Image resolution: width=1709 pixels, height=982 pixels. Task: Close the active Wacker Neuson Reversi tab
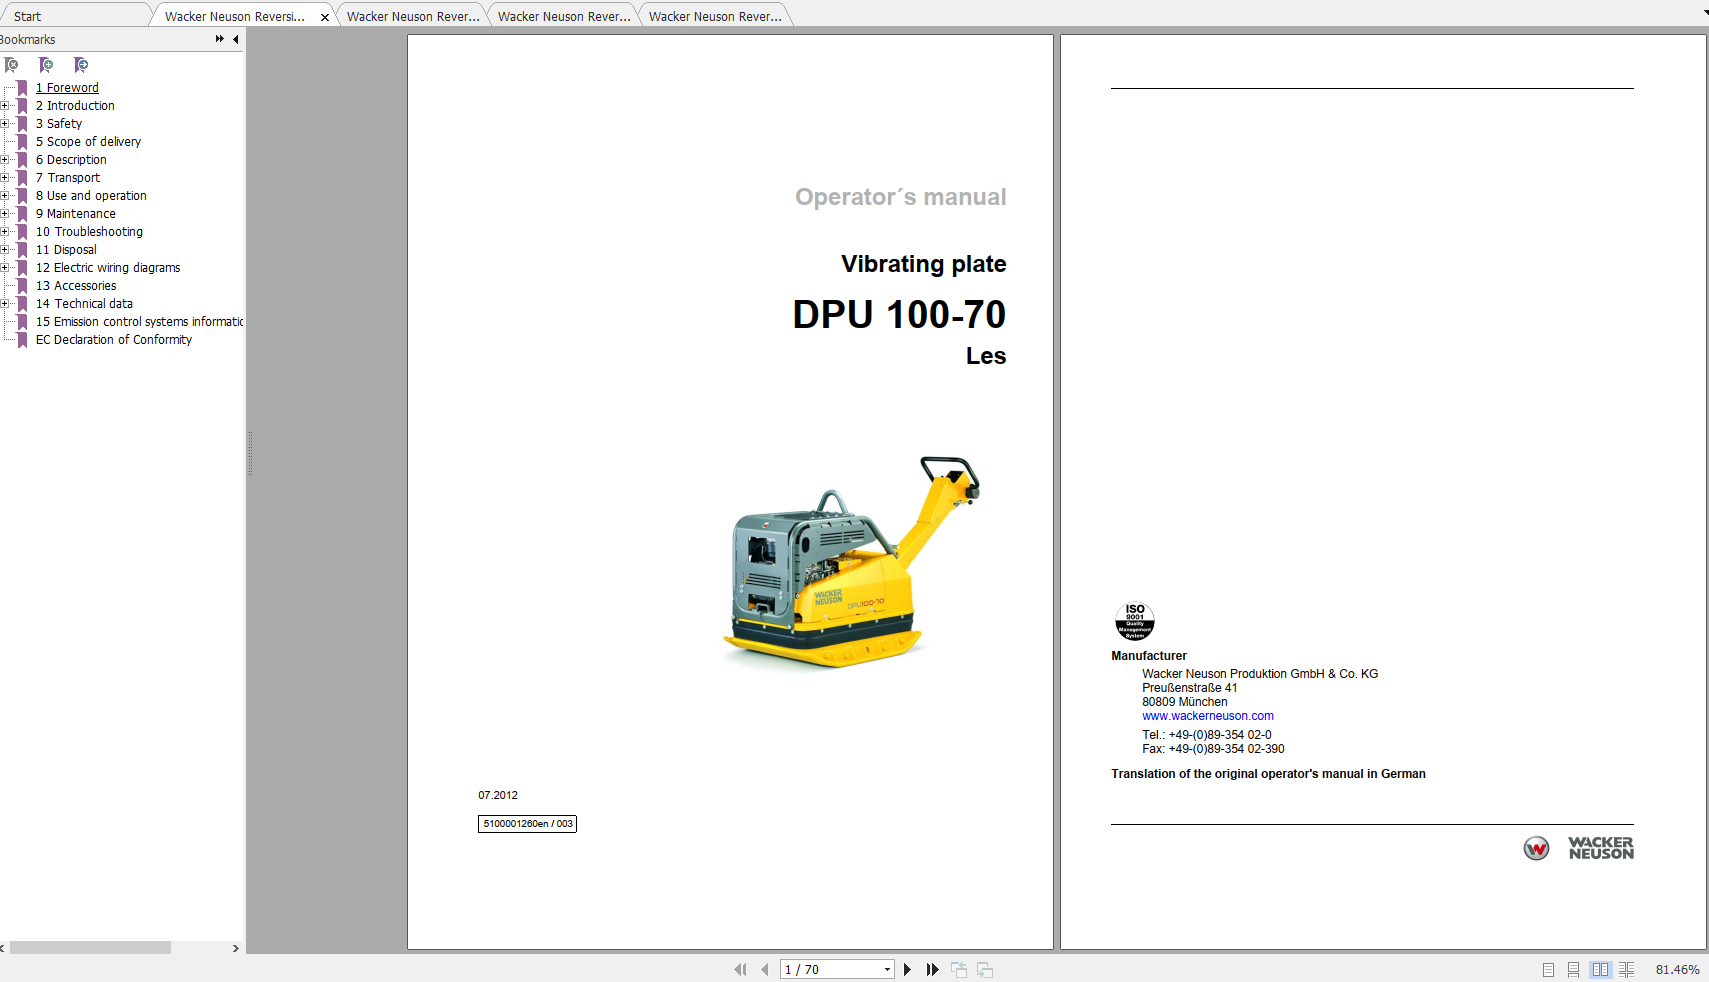point(325,17)
